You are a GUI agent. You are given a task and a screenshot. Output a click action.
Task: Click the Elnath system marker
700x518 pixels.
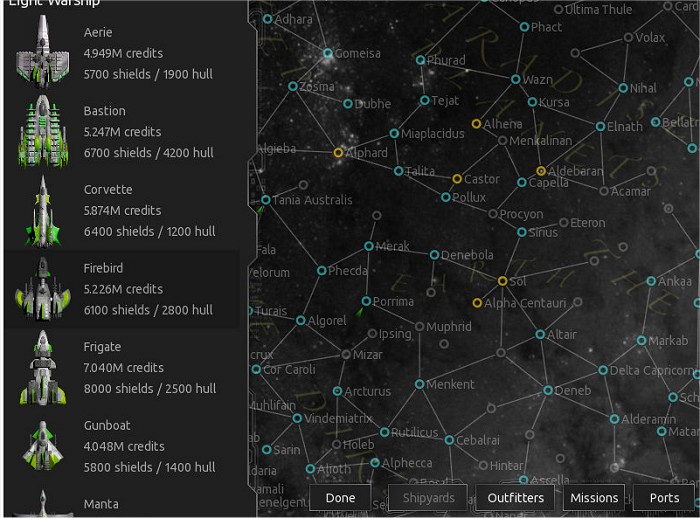600,126
